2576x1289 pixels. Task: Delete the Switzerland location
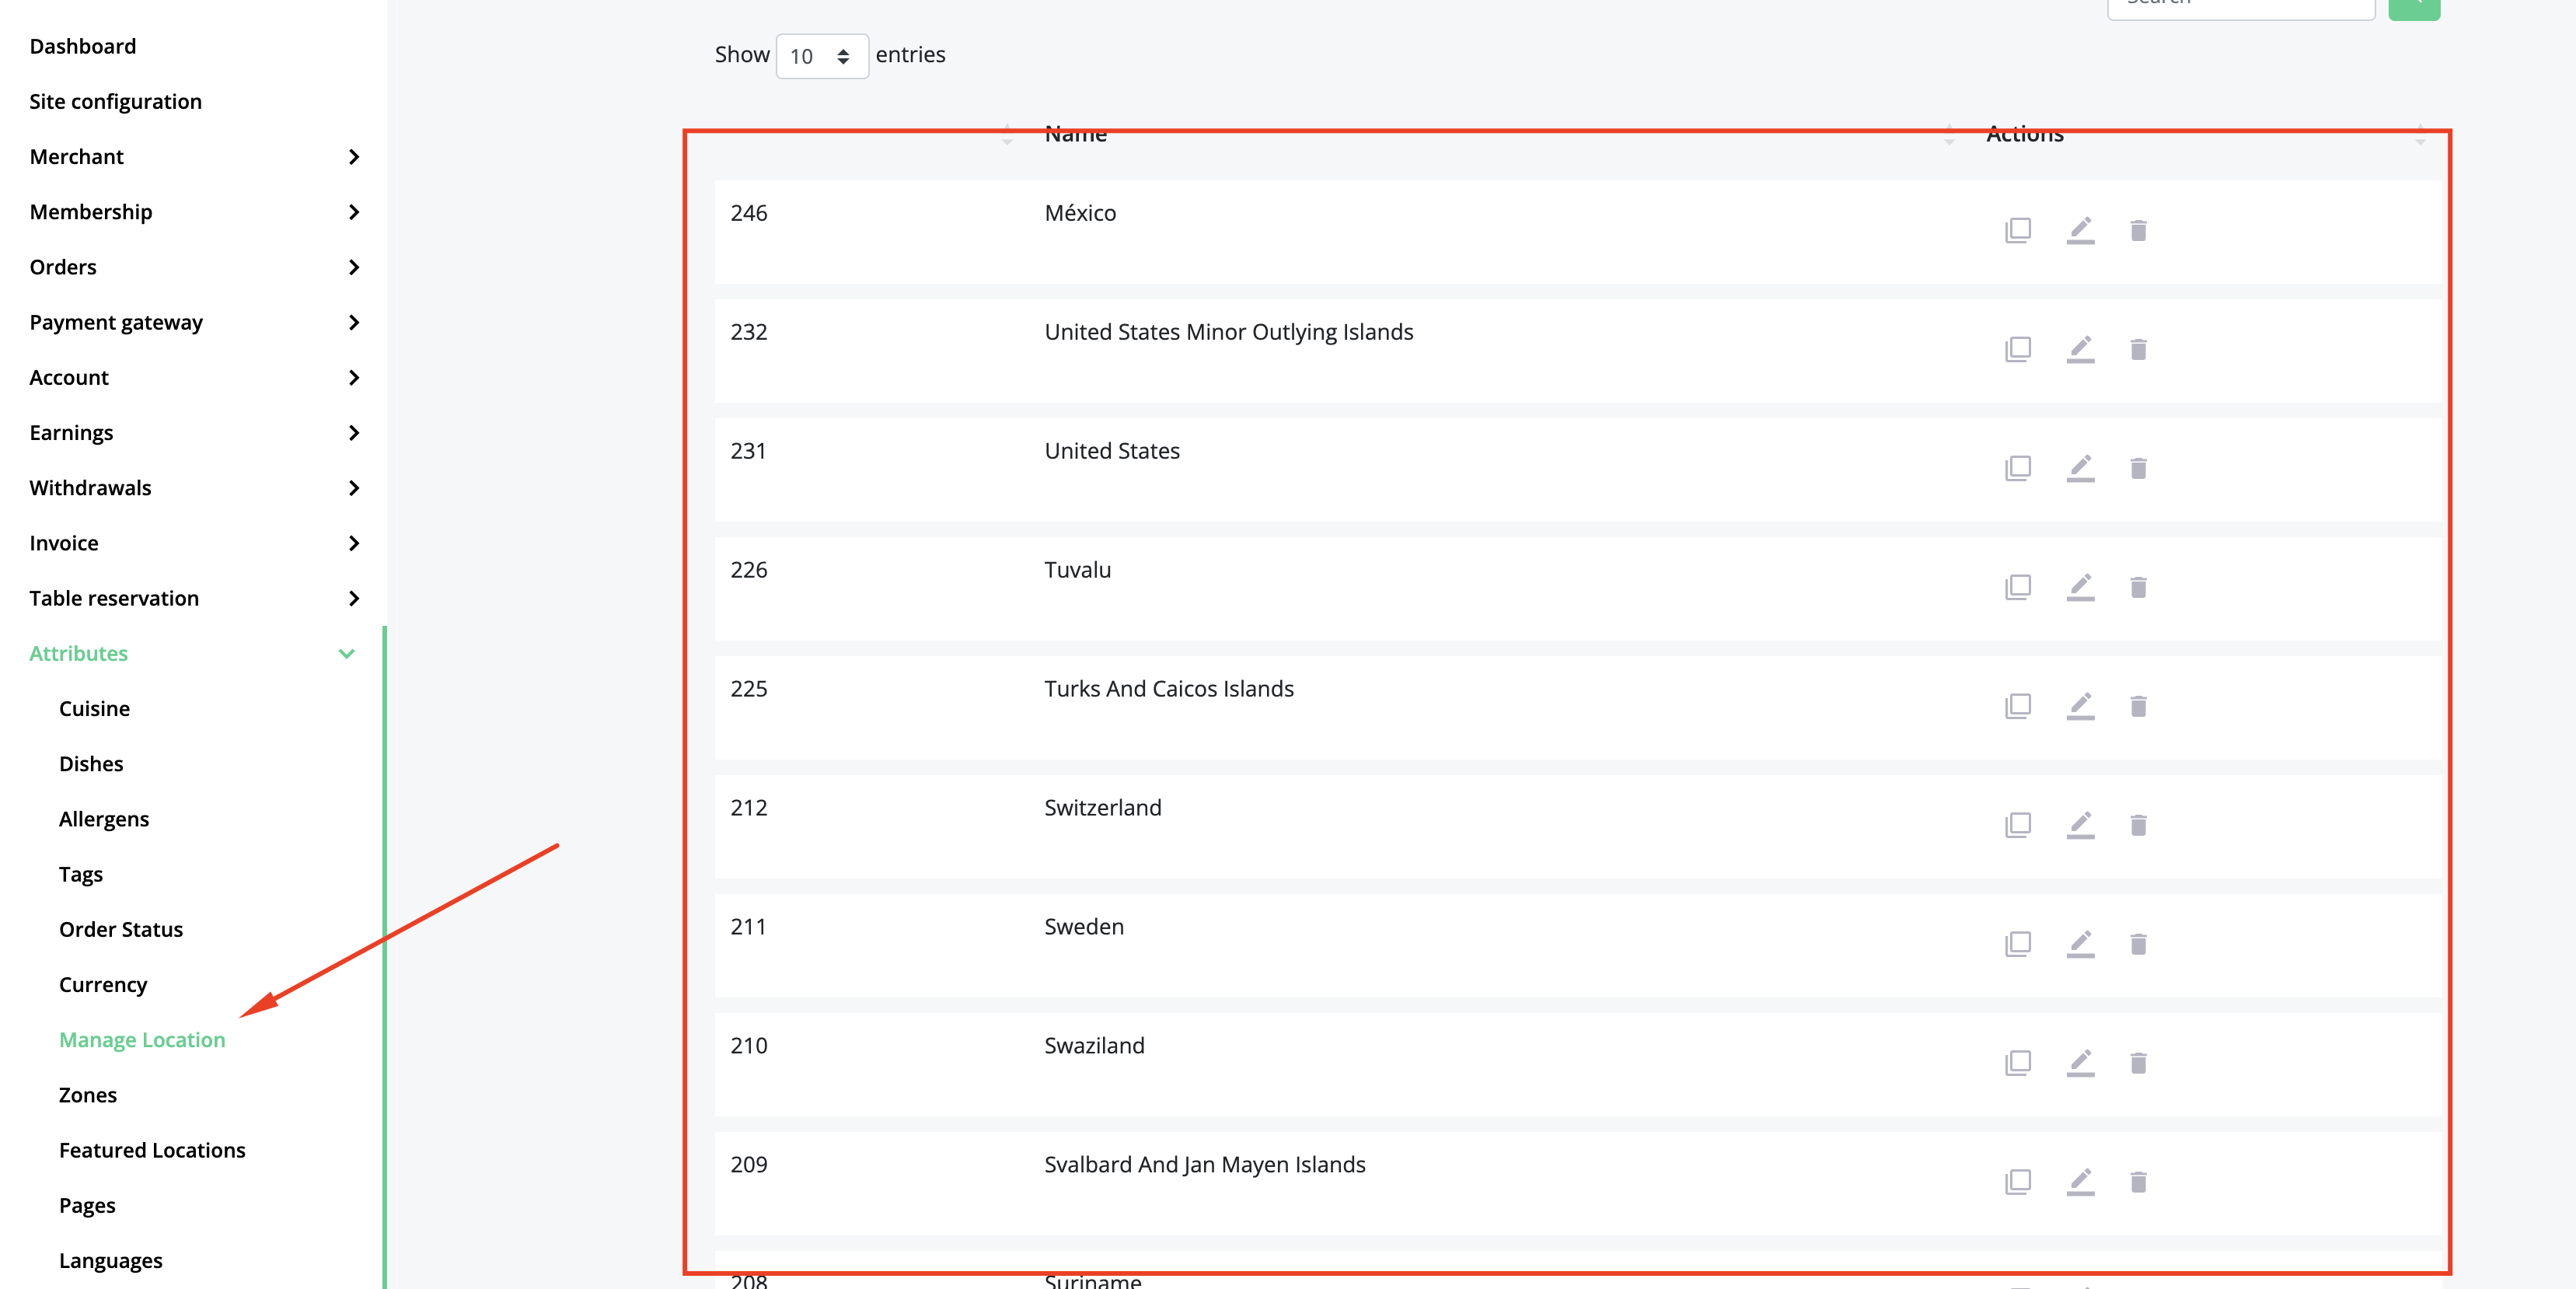(x=2138, y=826)
